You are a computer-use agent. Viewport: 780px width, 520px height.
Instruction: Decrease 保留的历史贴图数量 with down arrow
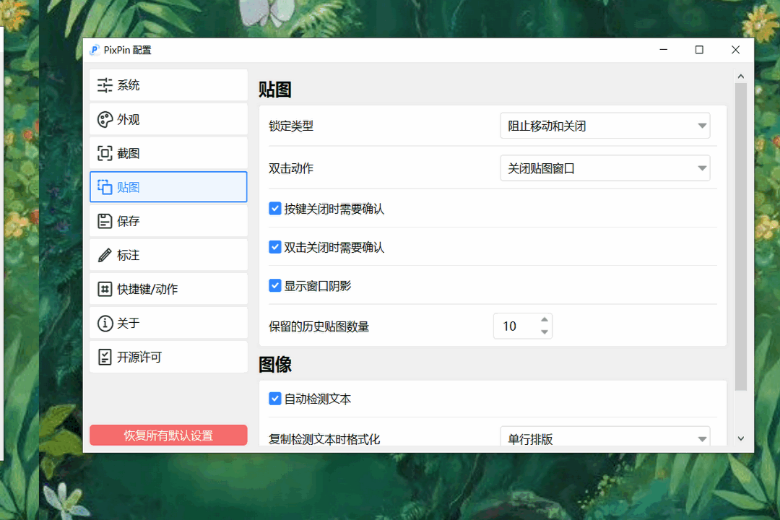pyautogui.click(x=545, y=332)
